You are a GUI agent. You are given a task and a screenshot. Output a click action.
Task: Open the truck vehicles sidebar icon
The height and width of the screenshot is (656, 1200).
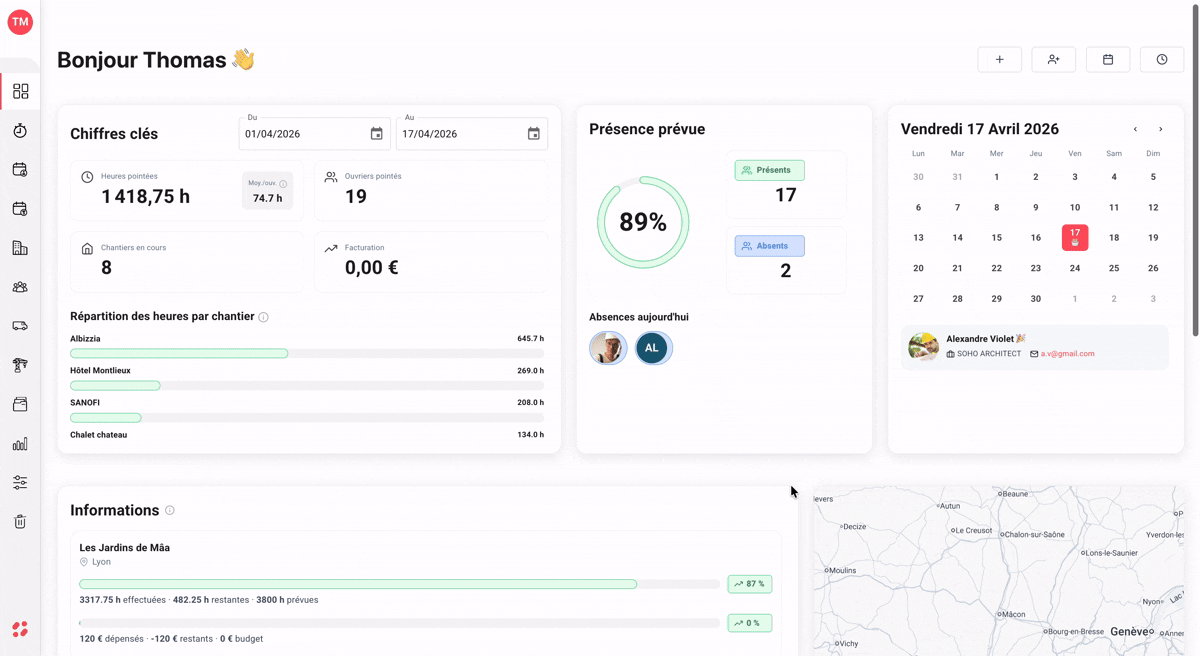tap(20, 326)
